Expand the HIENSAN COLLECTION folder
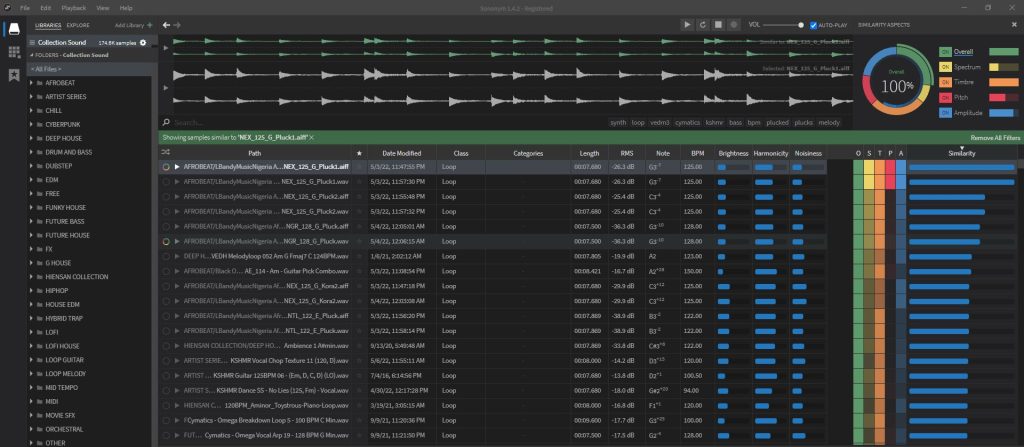 pos(31,277)
